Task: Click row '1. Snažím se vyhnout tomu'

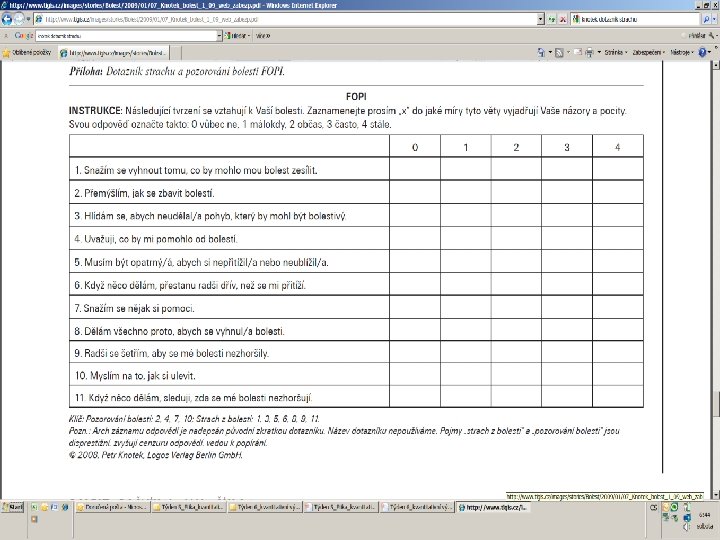Action: pyautogui.click(x=356, y=170)
